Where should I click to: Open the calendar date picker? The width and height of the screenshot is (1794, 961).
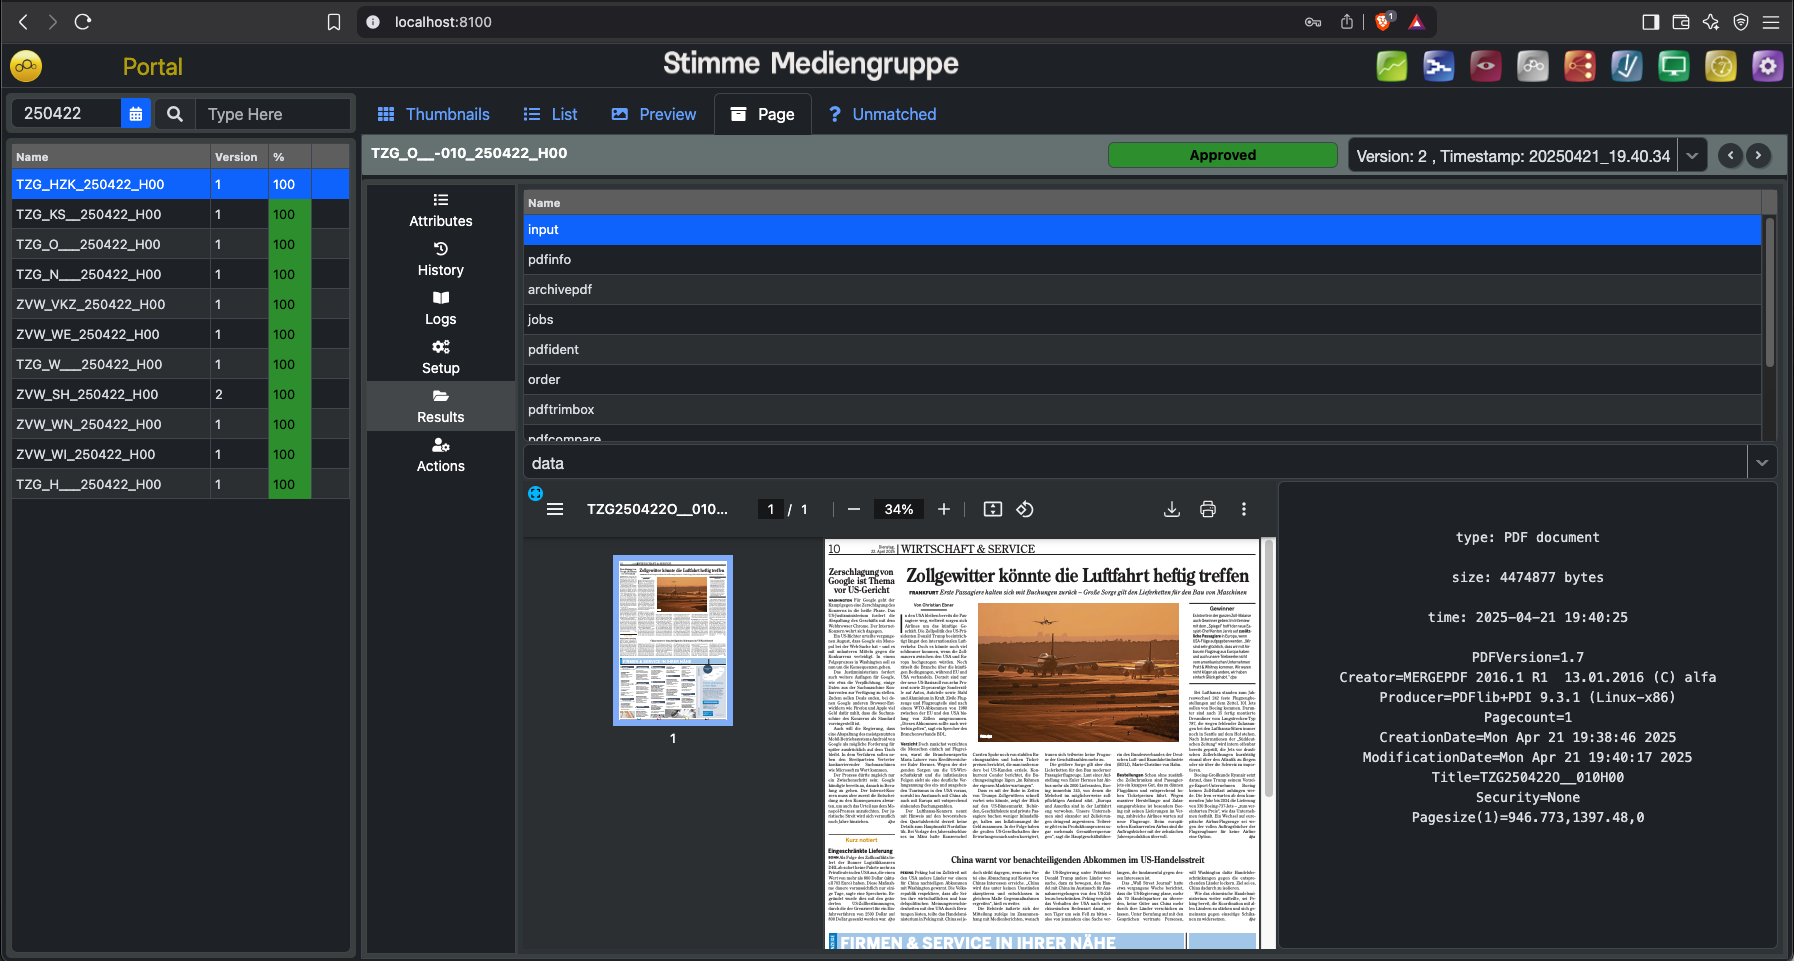pos(136,114)
